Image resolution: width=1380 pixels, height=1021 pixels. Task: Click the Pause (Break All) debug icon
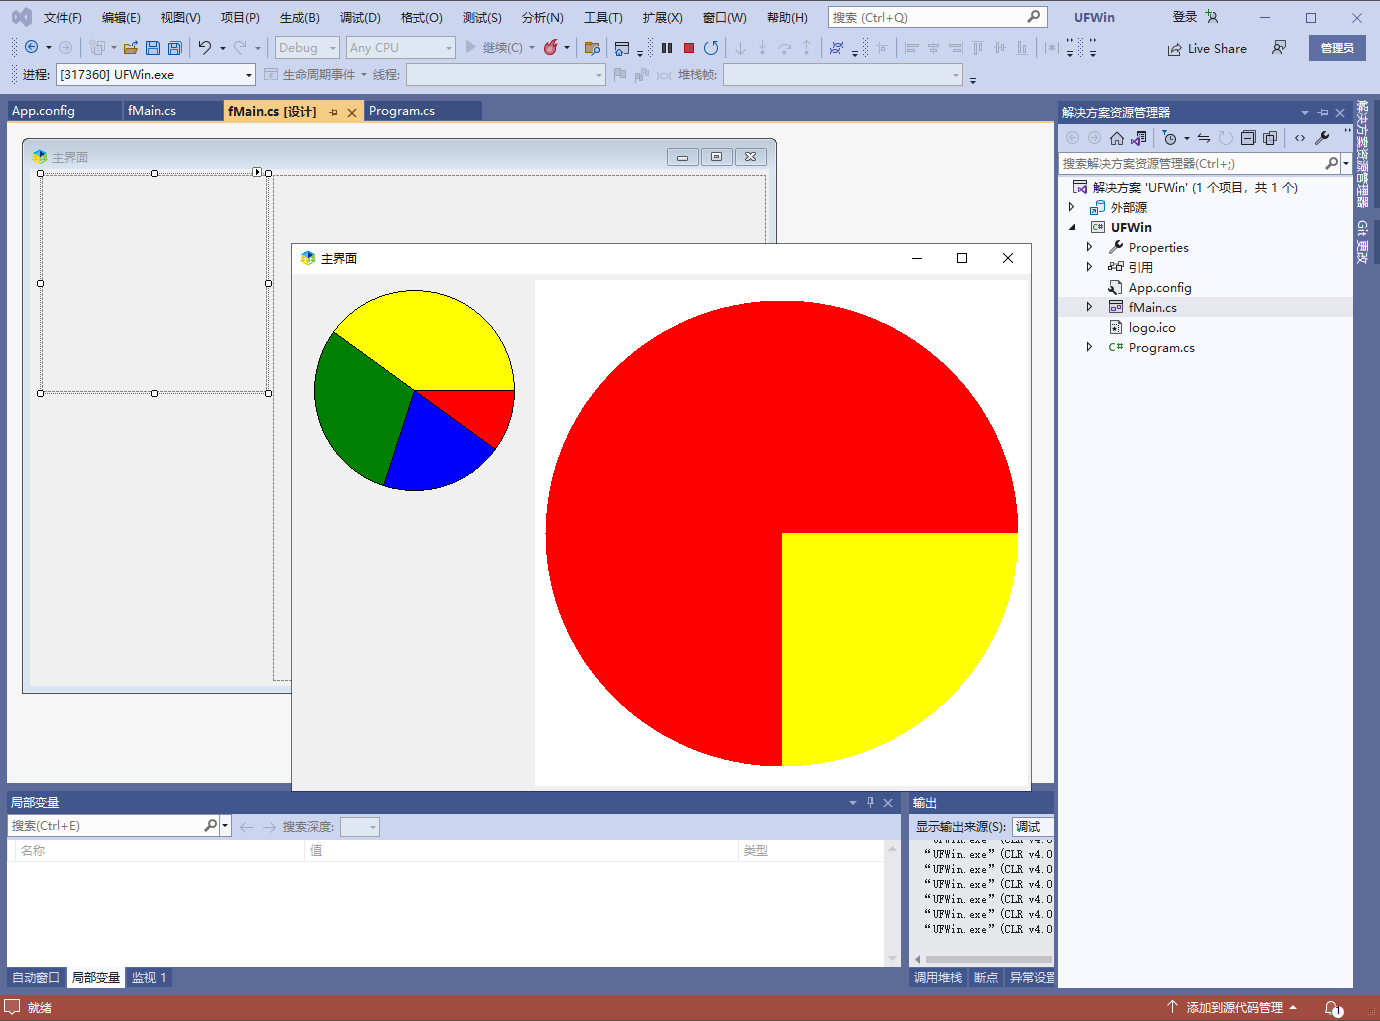tap(667, 48)
